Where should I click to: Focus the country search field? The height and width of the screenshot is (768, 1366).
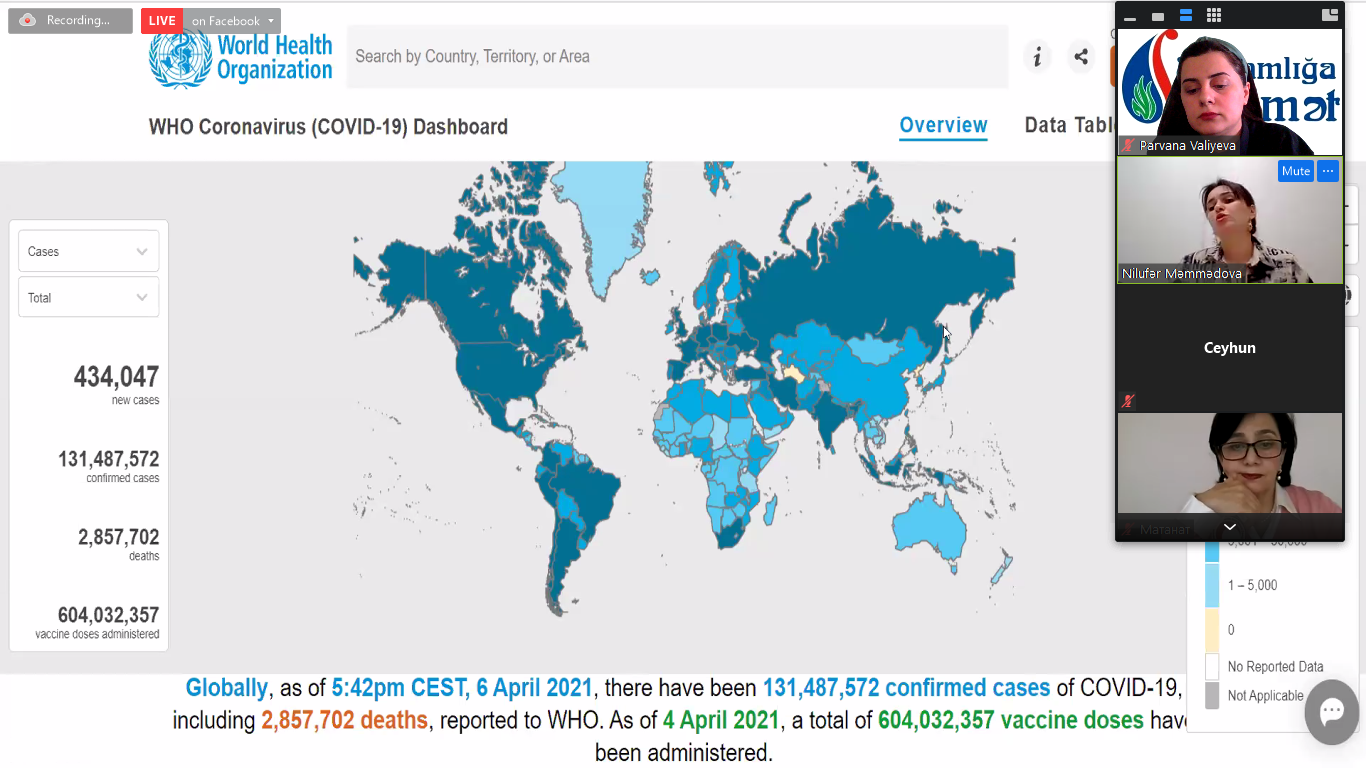pos(677,57)
